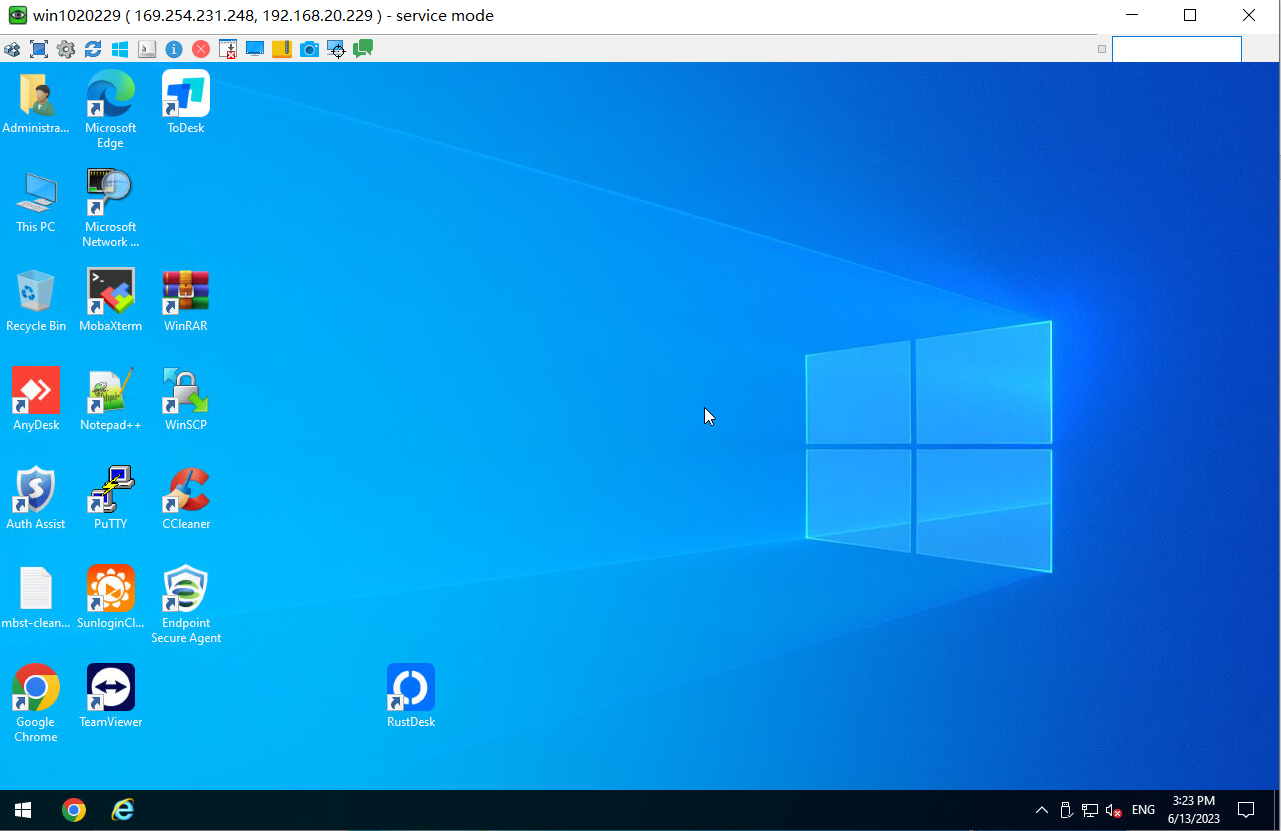
Task: Refresh the remote screen with the blue arrows
Action: pyautogui.click(x=93, y=49)
